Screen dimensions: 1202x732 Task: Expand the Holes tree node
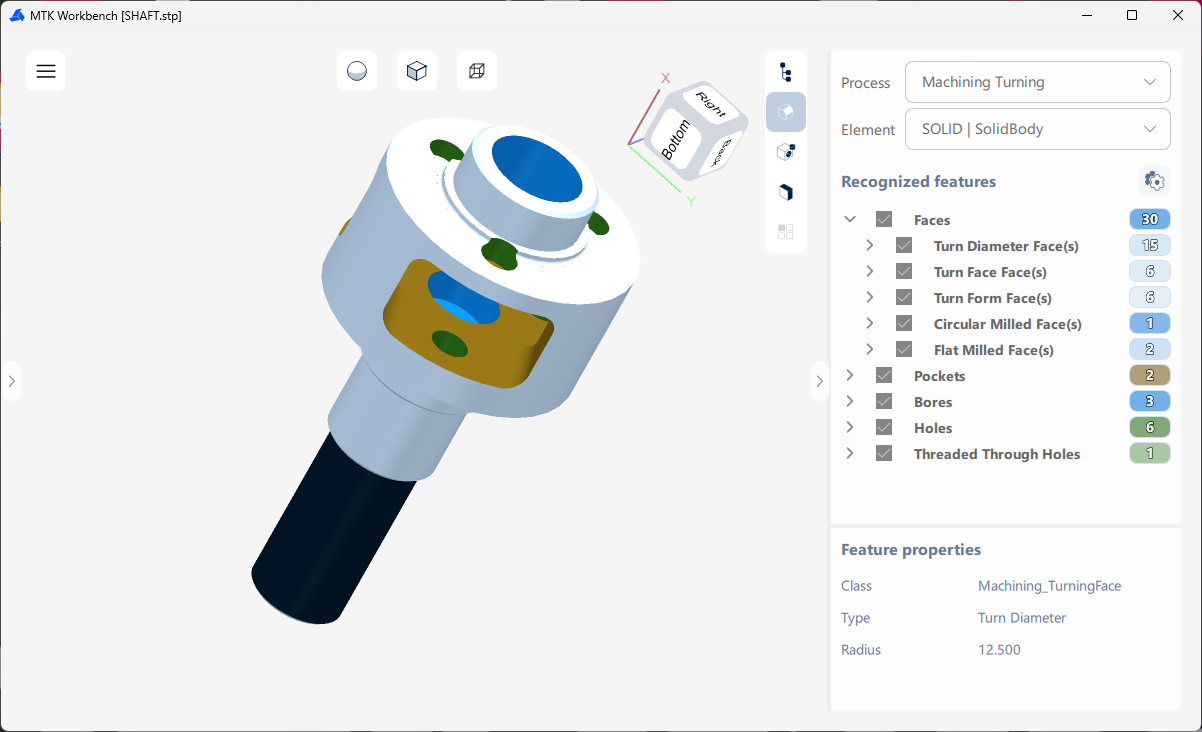click(x=850, y=427)
